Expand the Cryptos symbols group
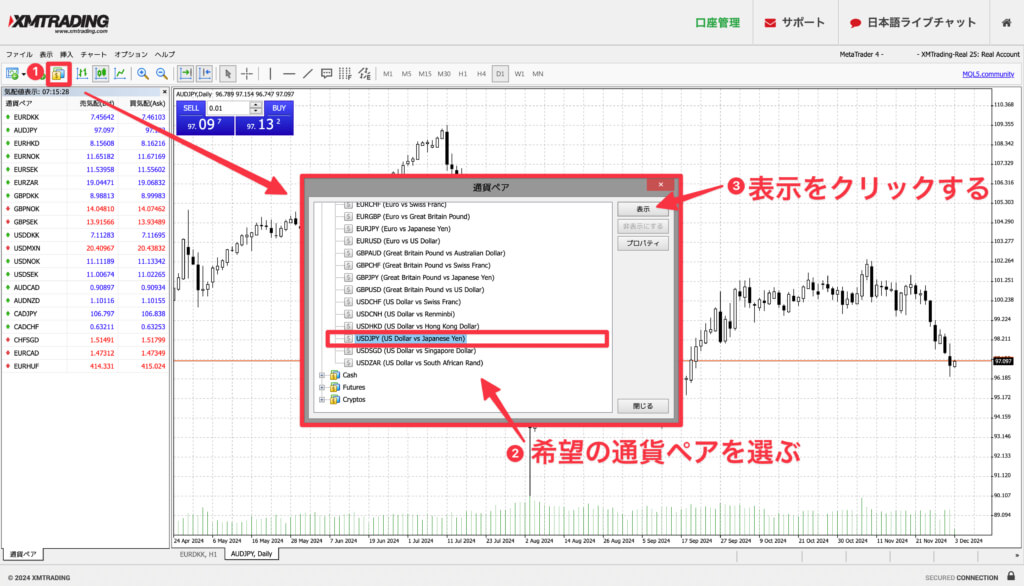This screenshot has width=1024, height=586. click(323, 399)
